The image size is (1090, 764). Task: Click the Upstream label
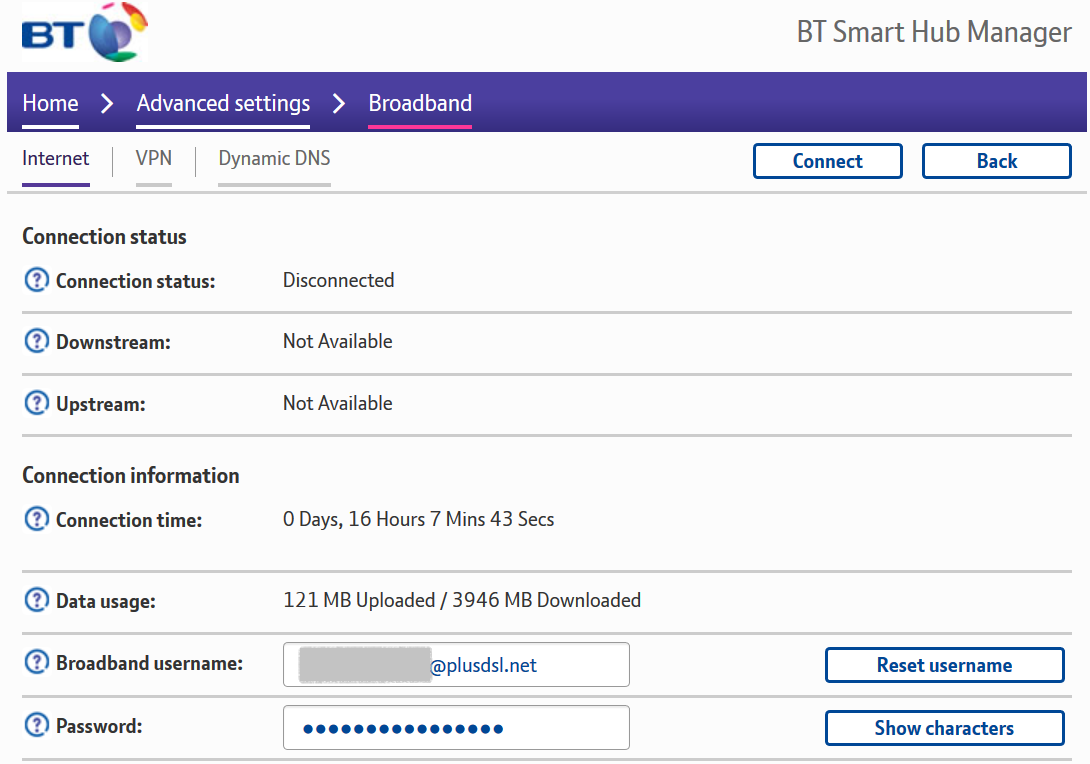(101, 404)
